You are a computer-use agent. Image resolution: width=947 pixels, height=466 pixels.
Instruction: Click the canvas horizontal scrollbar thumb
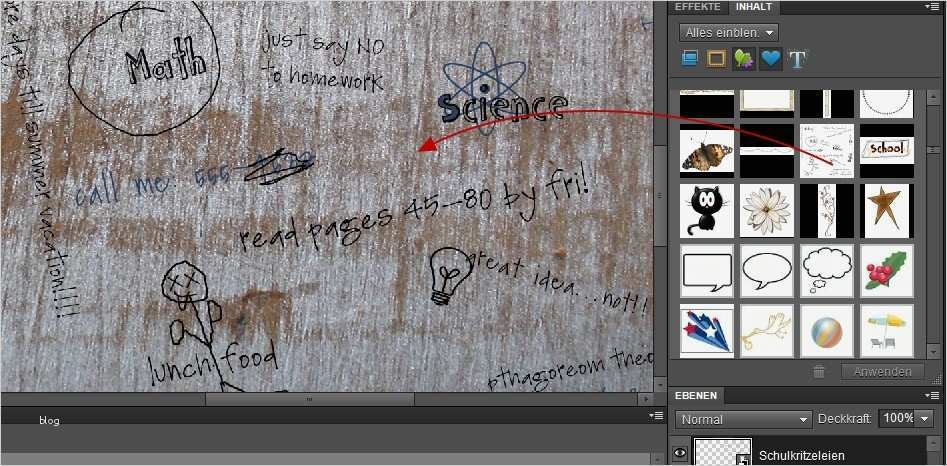[309, 399]
